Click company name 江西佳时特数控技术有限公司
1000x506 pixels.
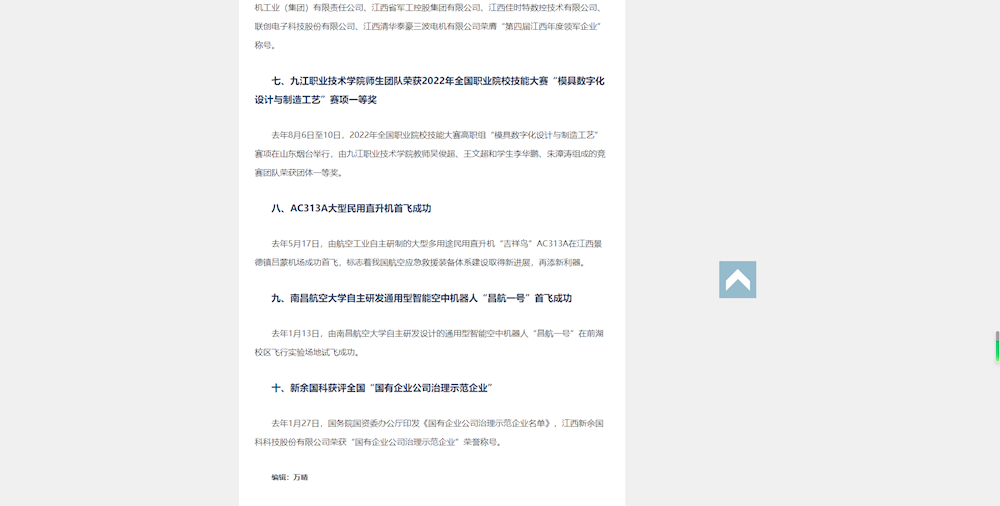[541, 7]
